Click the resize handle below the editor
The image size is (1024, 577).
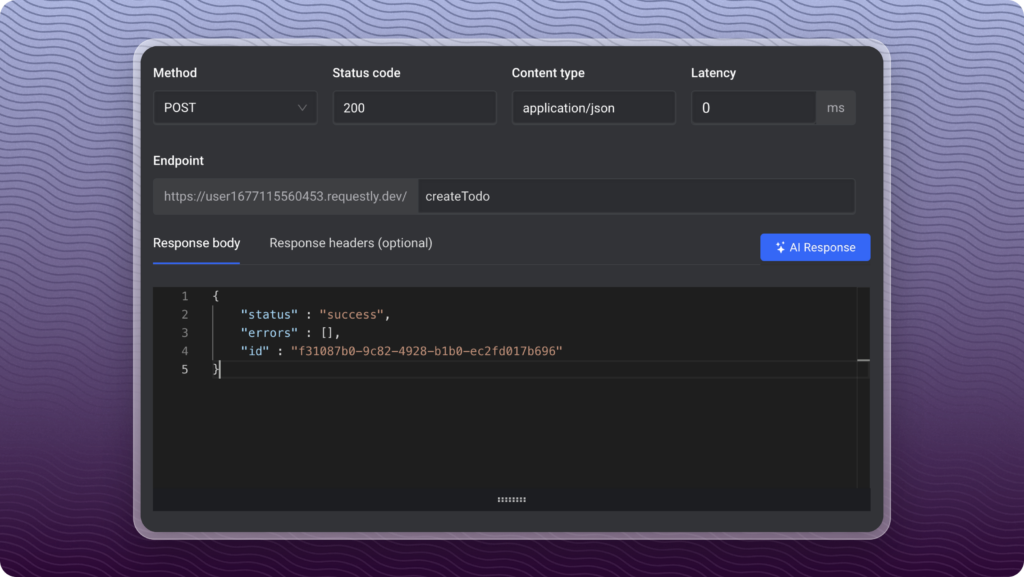coord(511,500)
